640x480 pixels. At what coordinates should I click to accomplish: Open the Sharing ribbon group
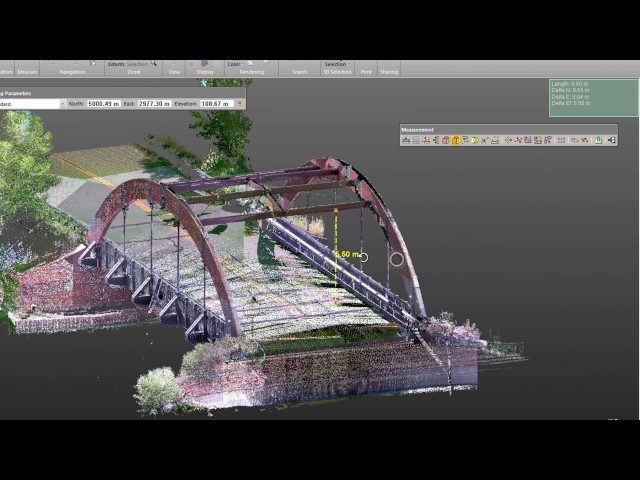[389, 72]
